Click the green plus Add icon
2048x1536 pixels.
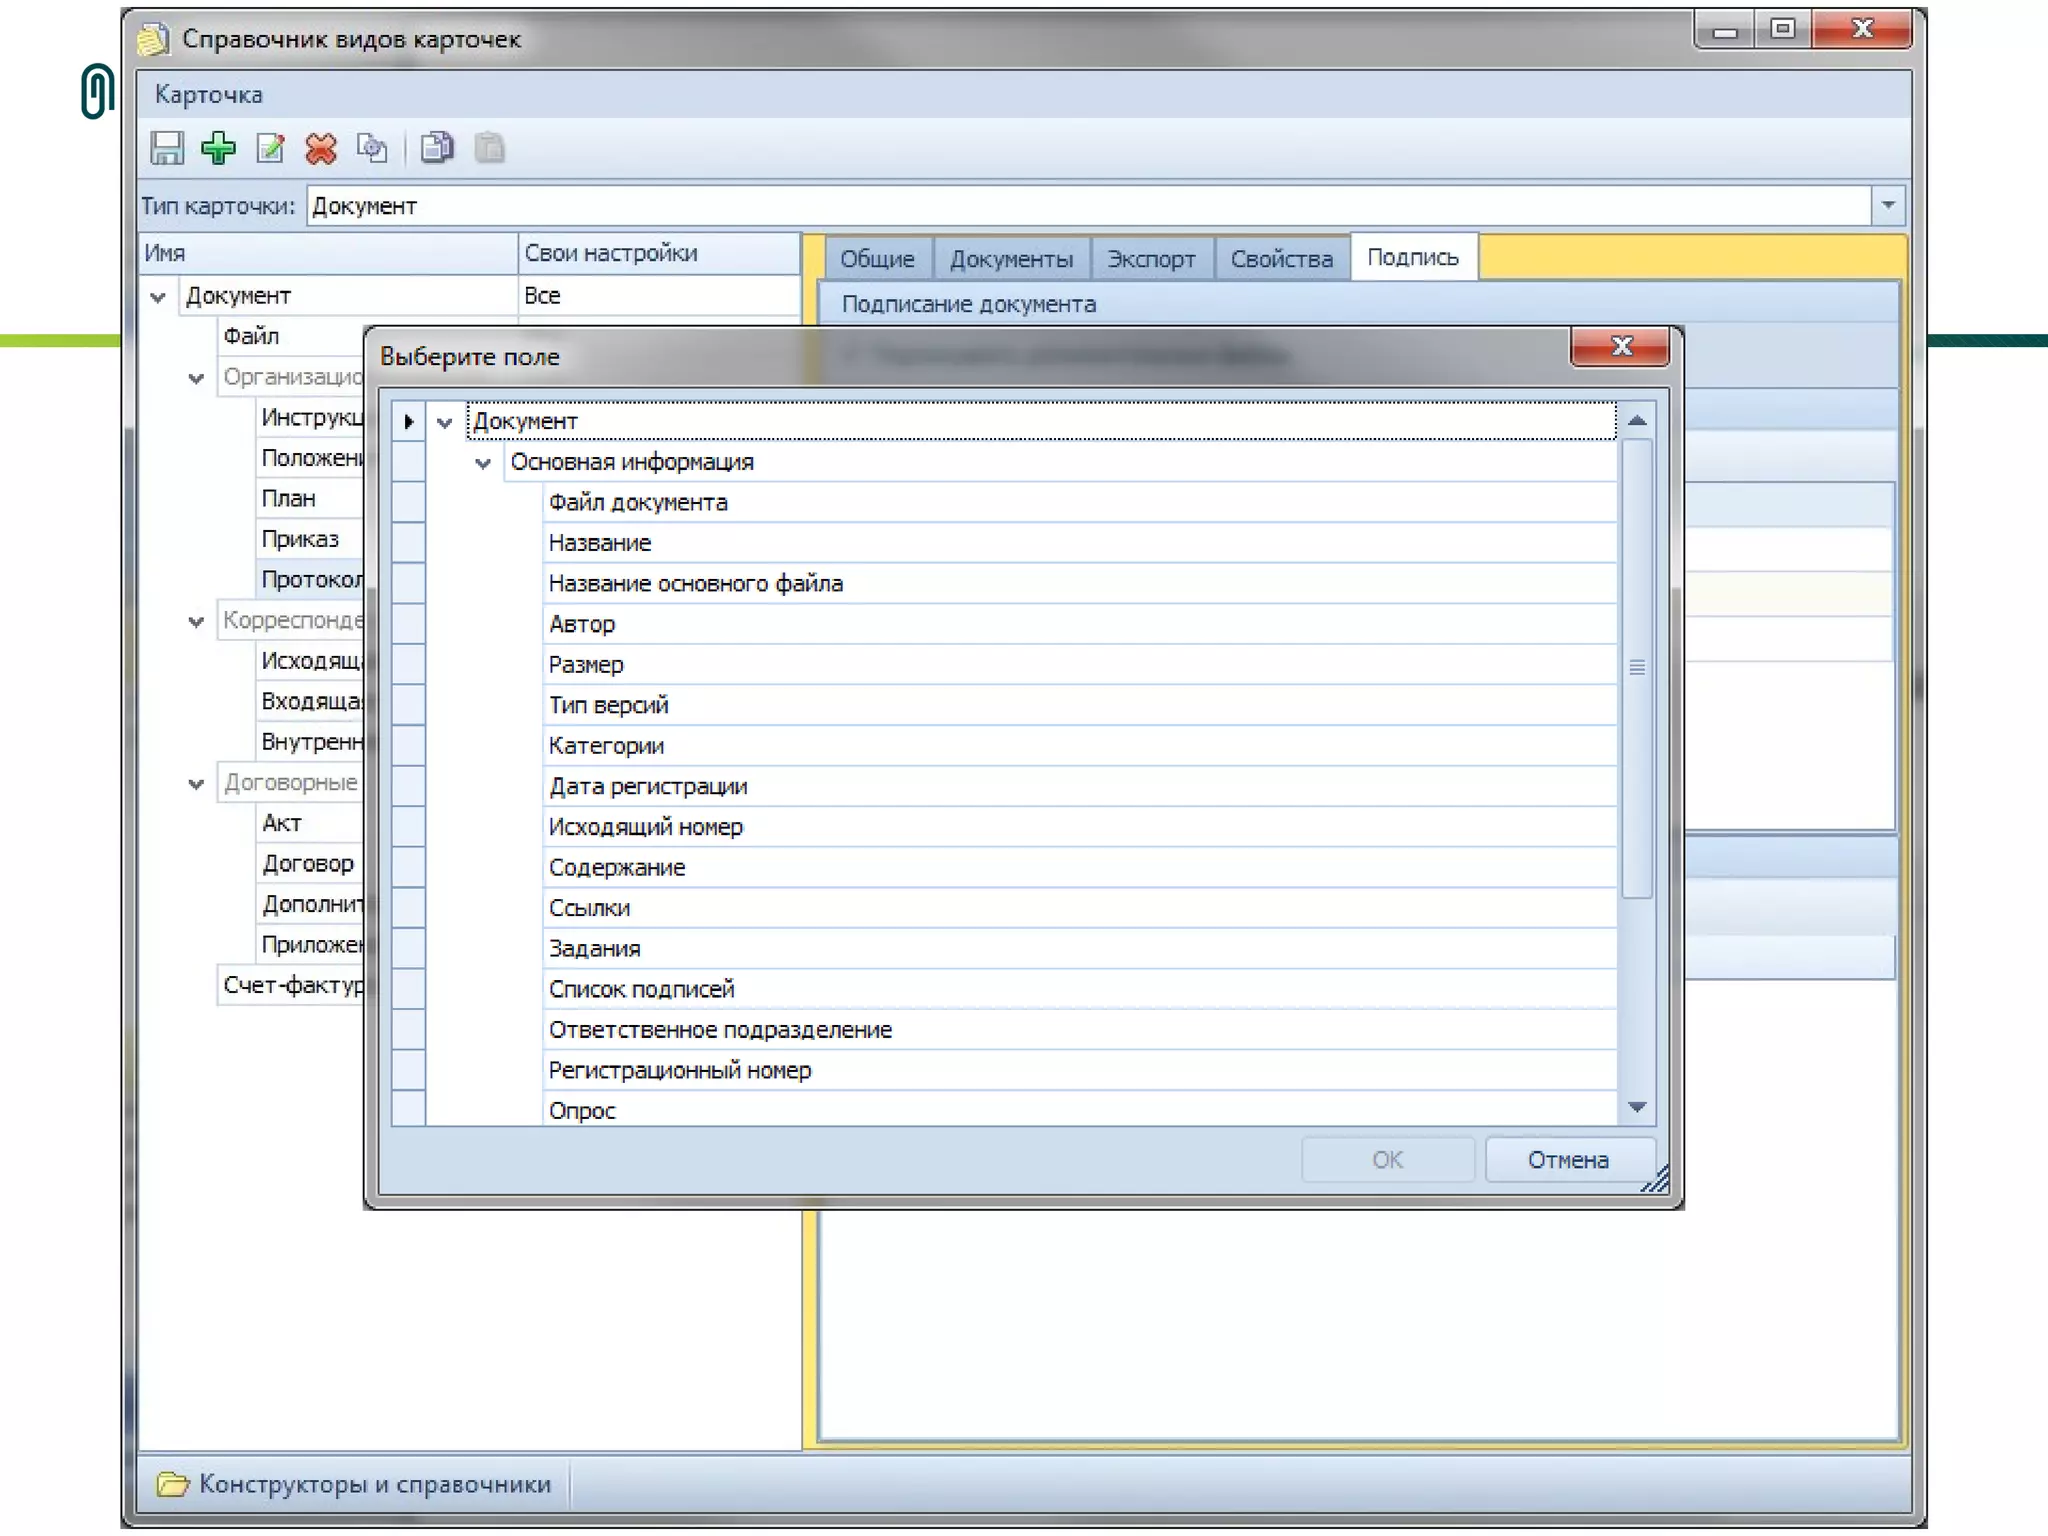pos(218,148)
